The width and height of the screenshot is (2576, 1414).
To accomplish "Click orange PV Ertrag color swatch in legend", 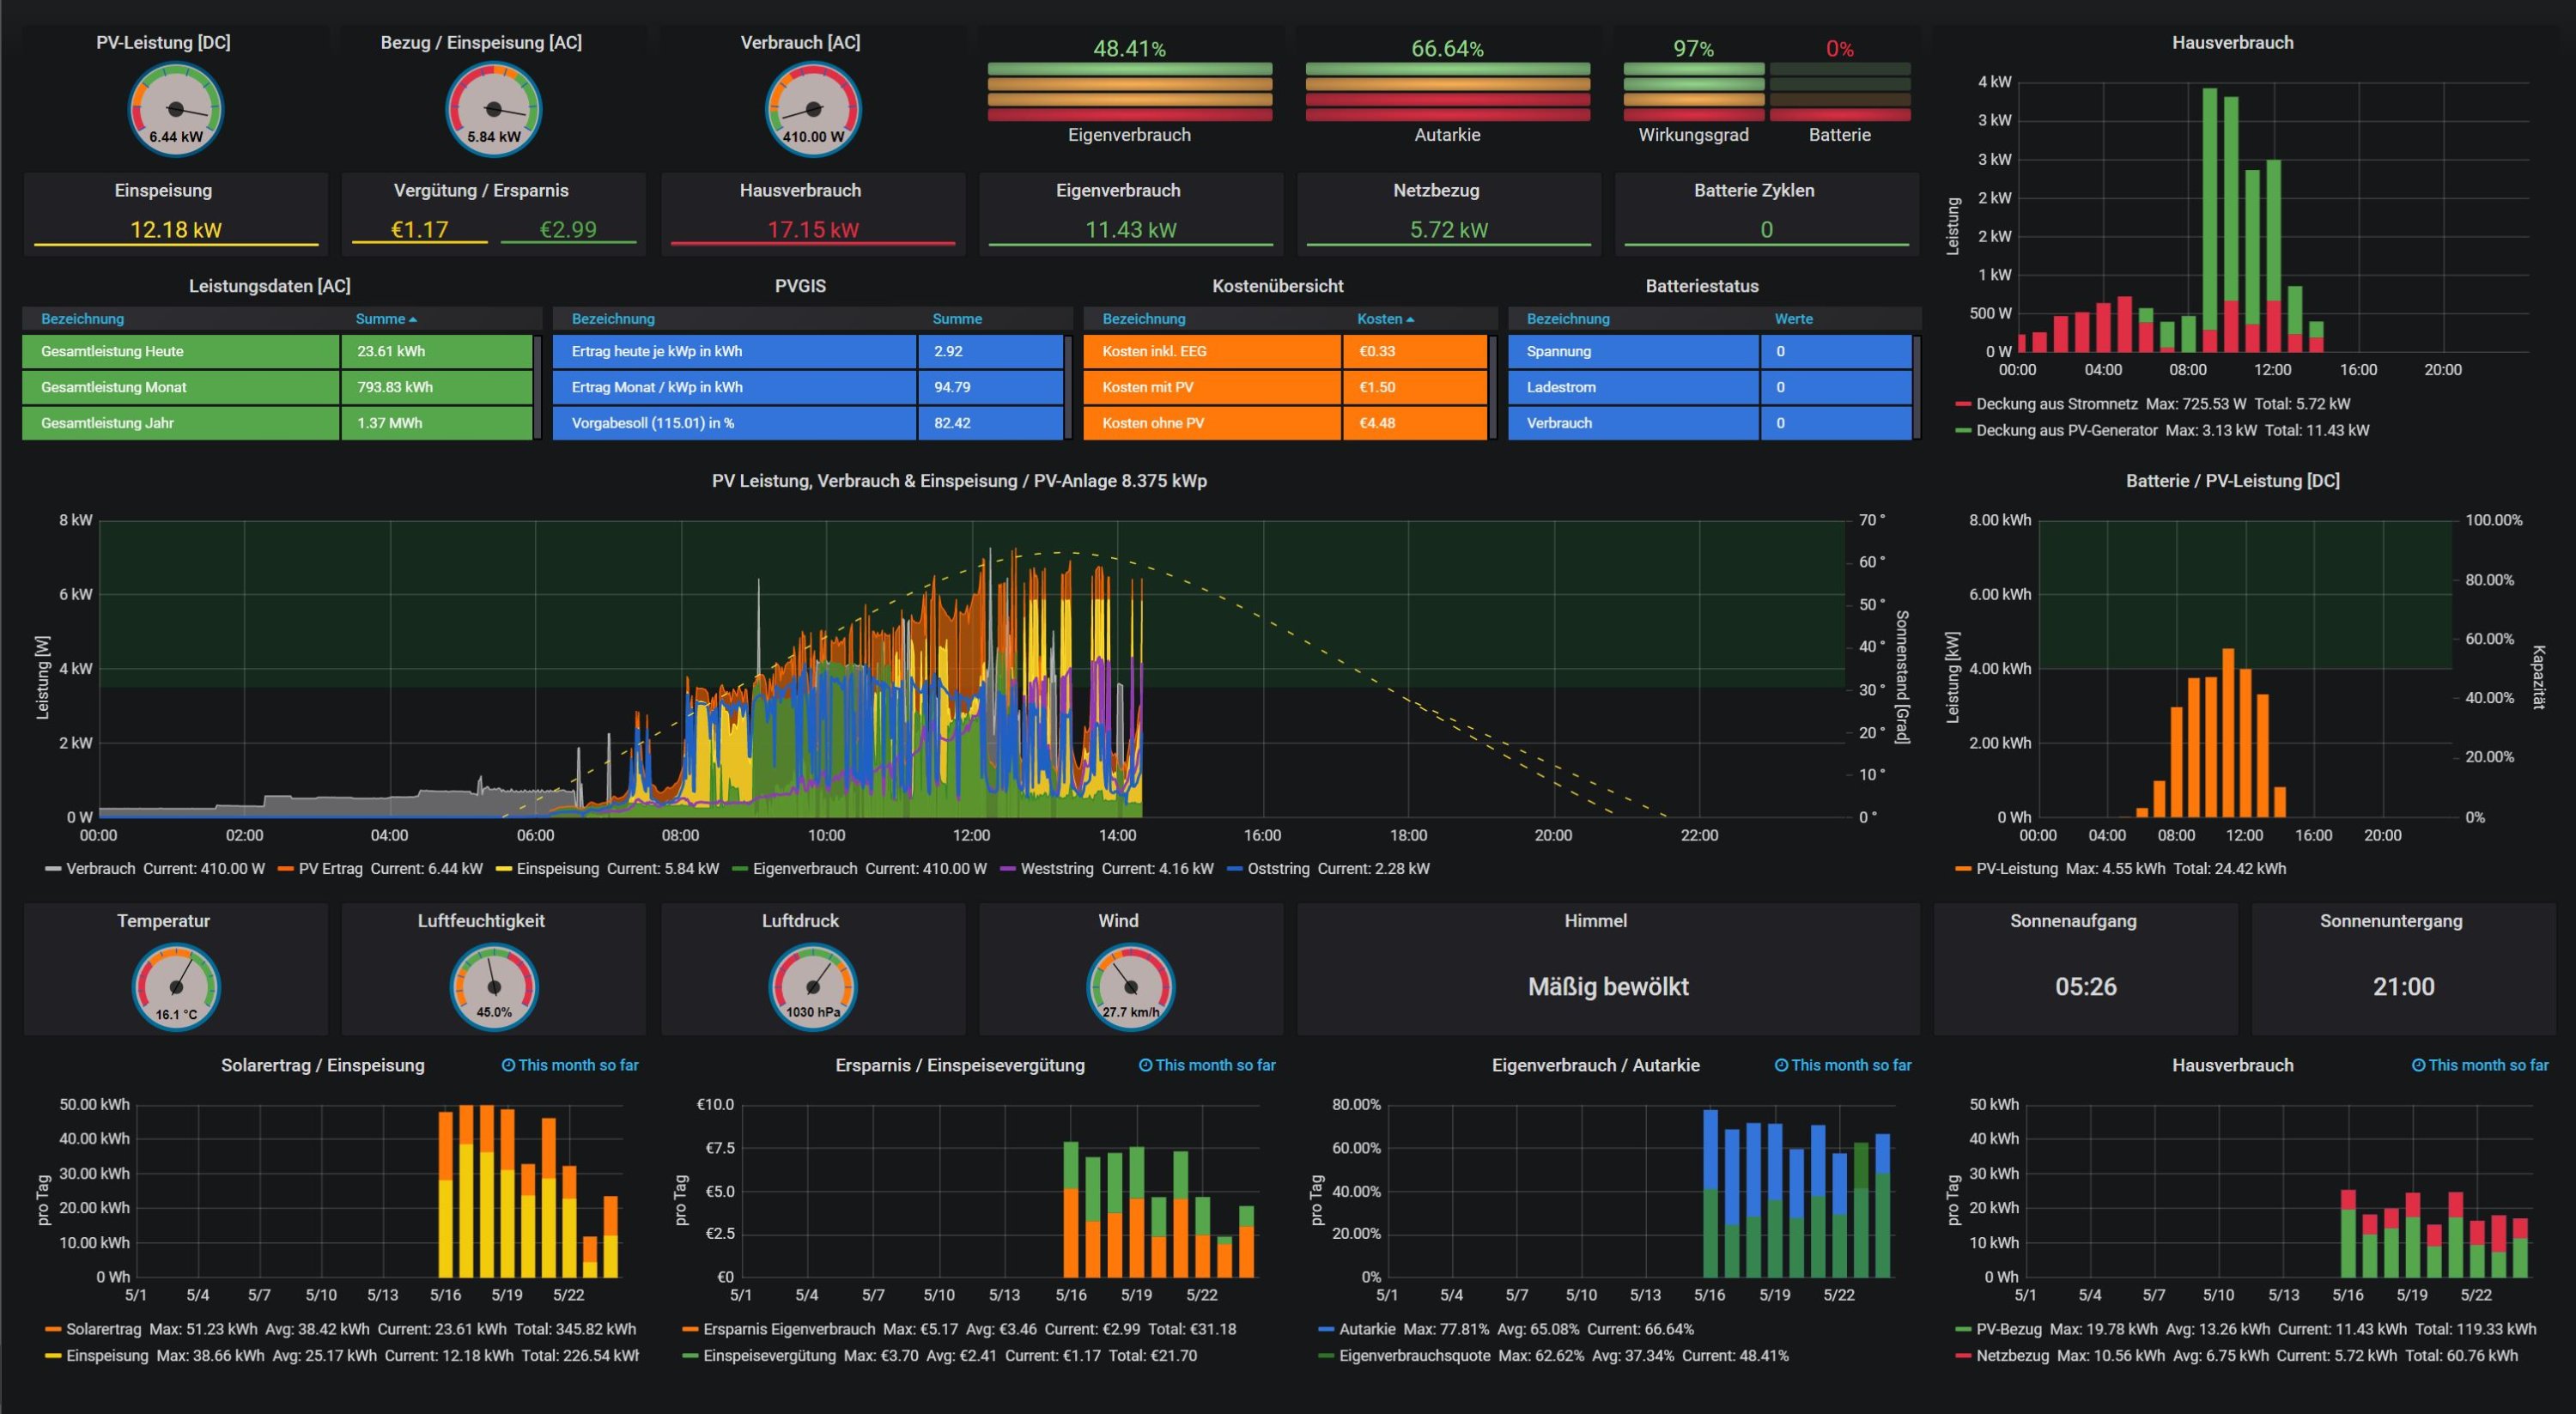I will [285, 869].
